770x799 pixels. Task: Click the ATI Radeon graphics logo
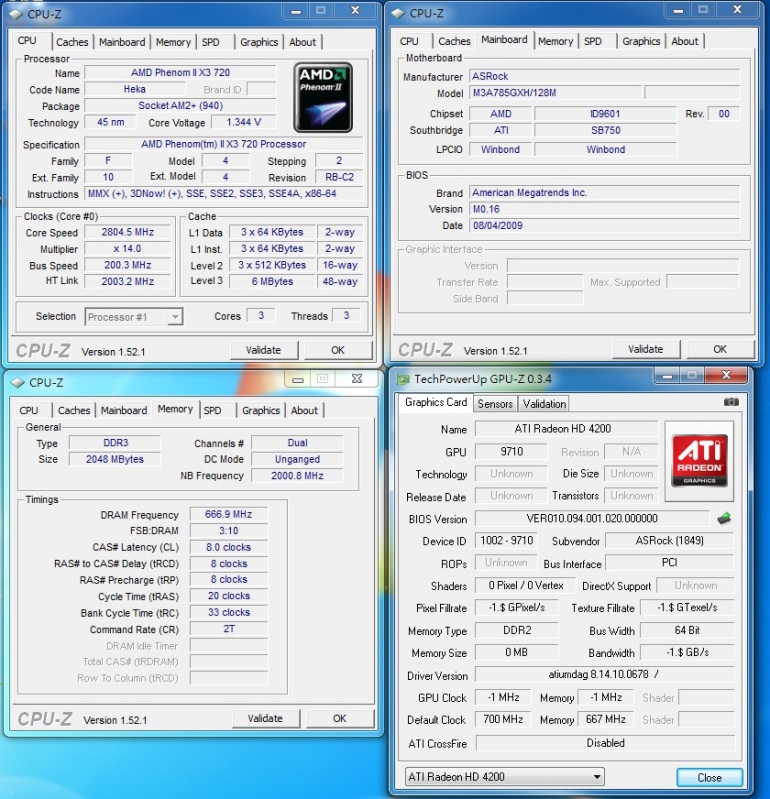click(x=699, y=461)
